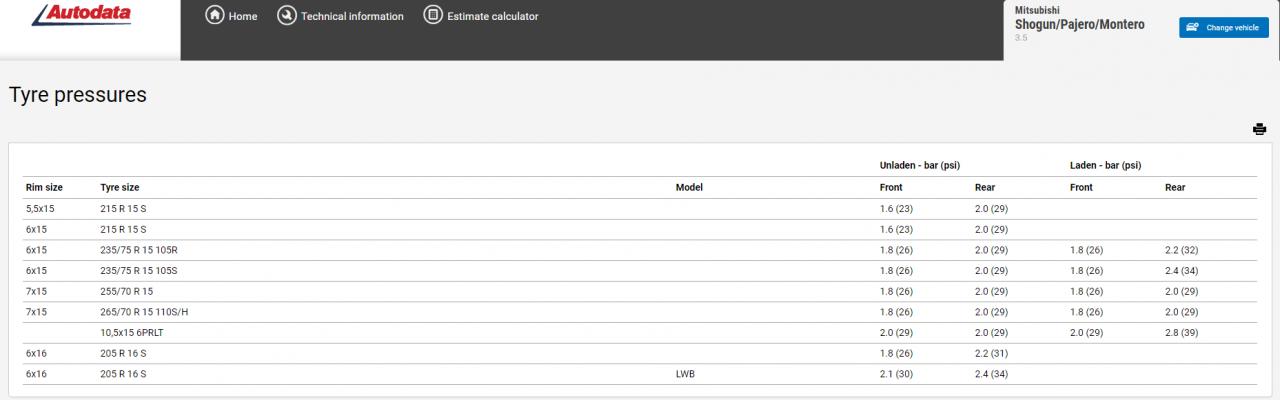
Task: Select the 265/70 R 15 110S/H tyre entry
Action: point(146,312)
